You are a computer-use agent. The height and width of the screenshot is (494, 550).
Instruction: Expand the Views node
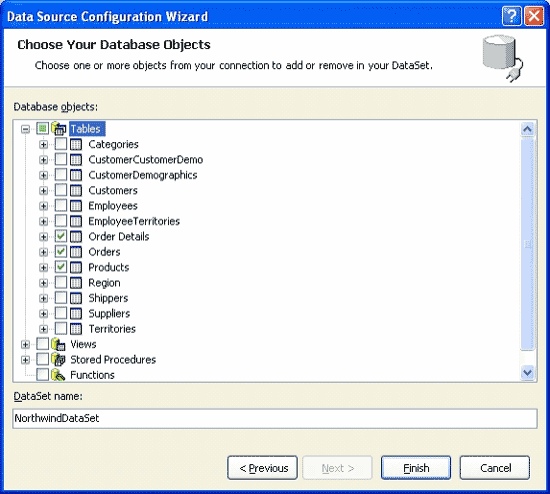coord(25,345)
